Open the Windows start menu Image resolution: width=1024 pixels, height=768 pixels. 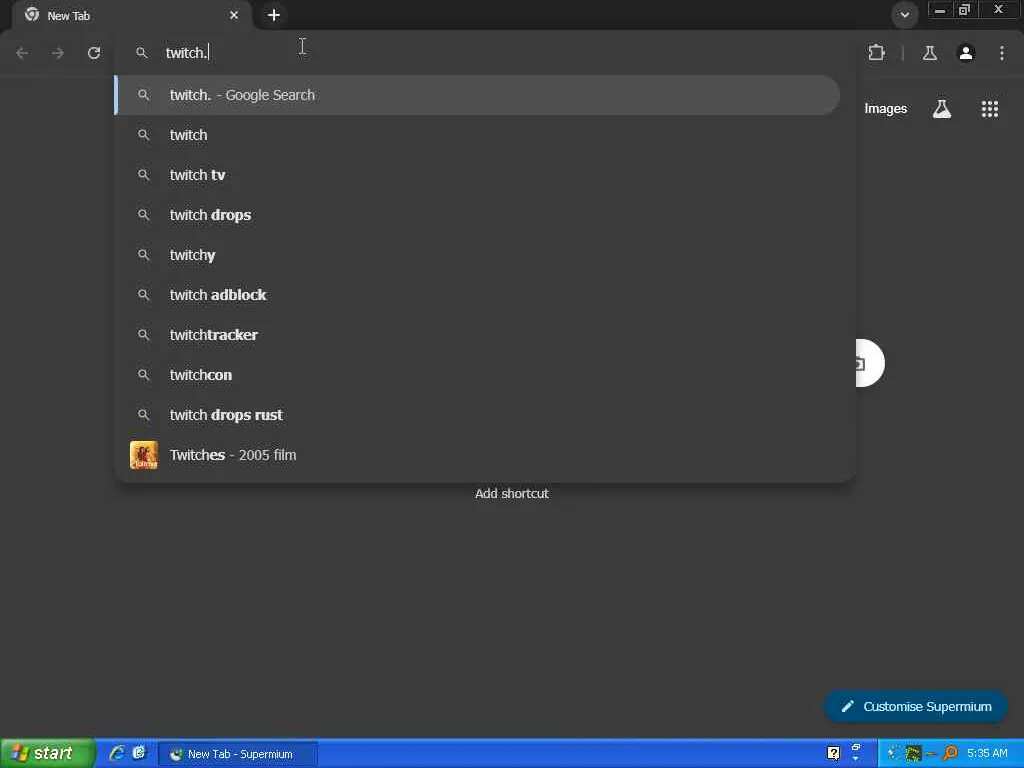[x=48, y=754]
